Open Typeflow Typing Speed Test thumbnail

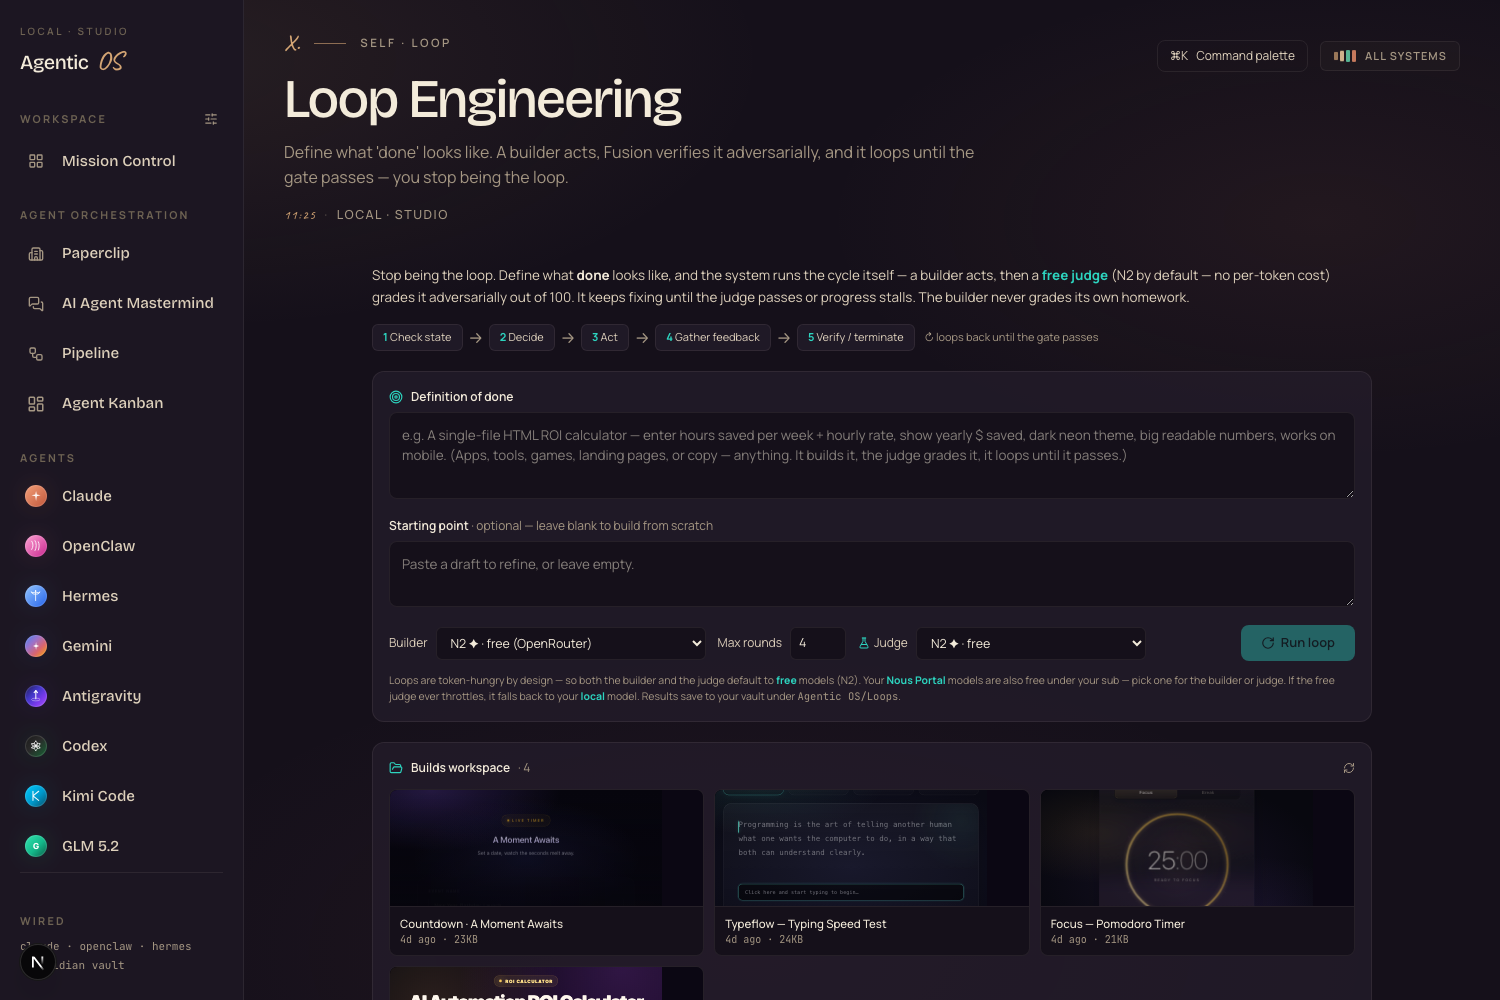872,848
